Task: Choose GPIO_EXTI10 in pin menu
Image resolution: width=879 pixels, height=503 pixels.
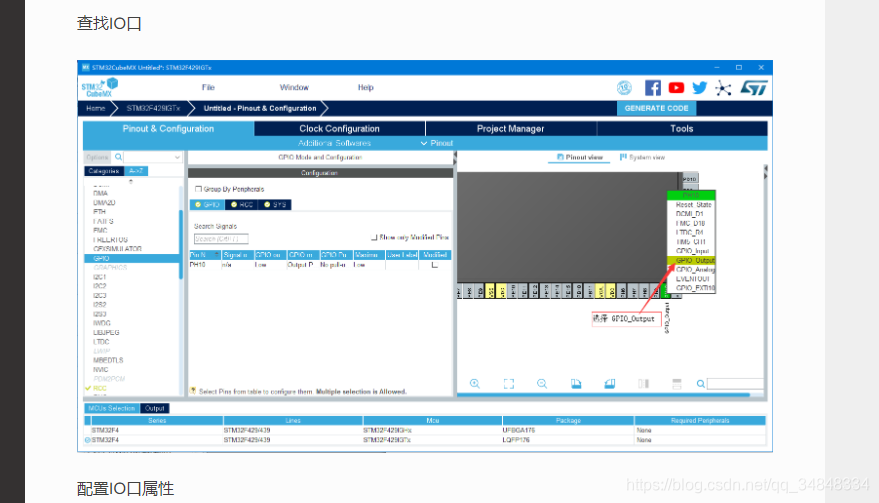Action: click(691, 288)
